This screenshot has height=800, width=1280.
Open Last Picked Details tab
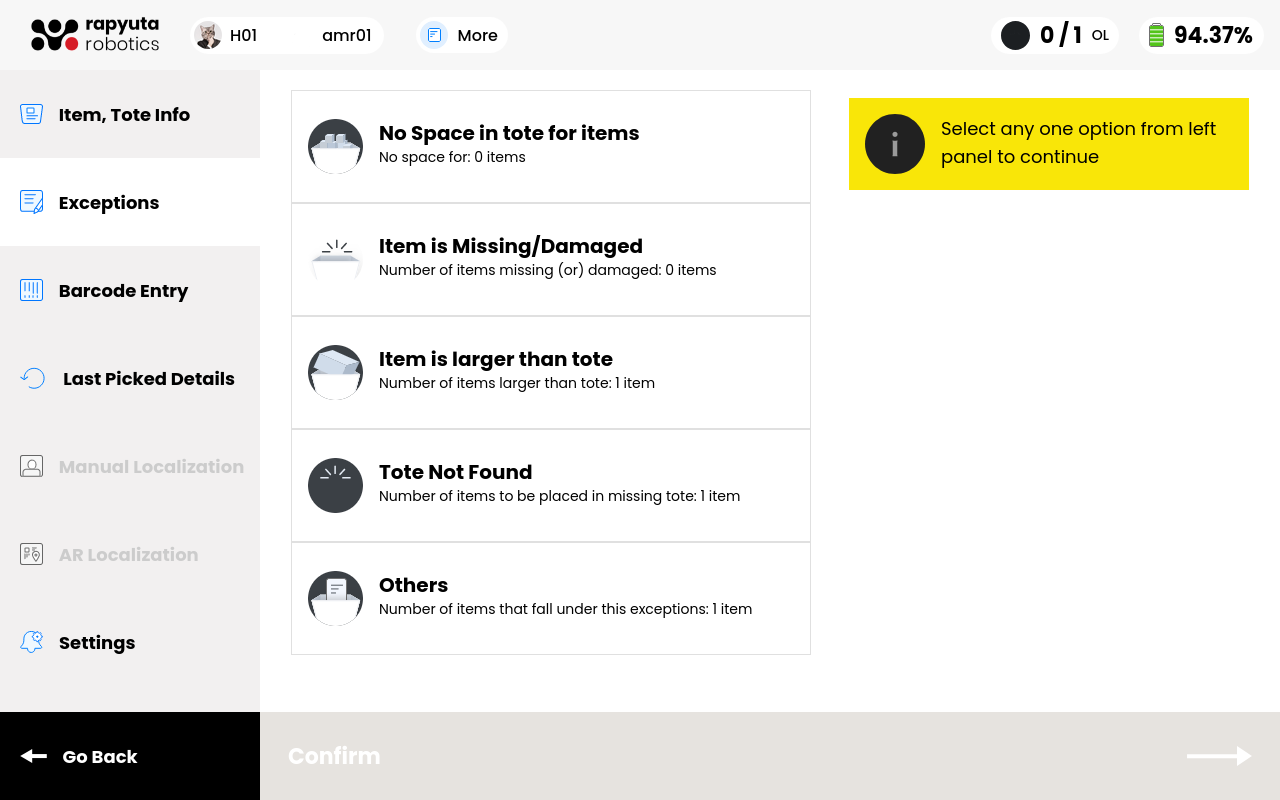tap(130, 378)
